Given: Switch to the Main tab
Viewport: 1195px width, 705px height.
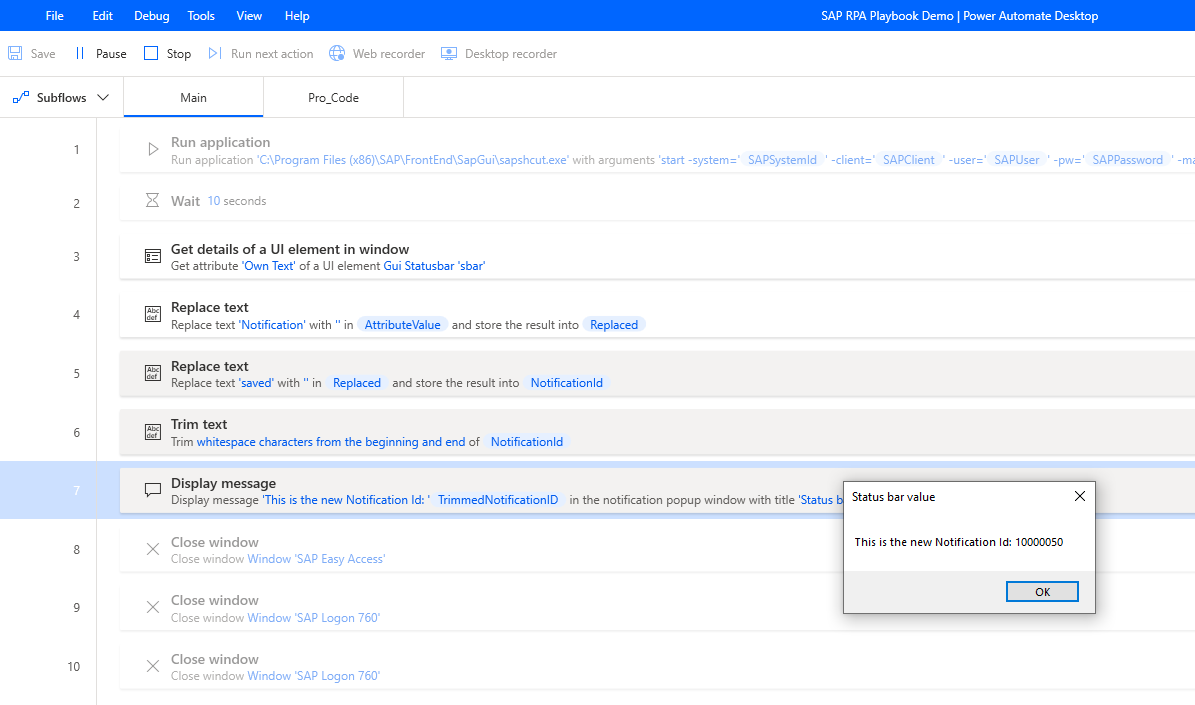Looking at the screenshot, I should (x=194, y=98).
